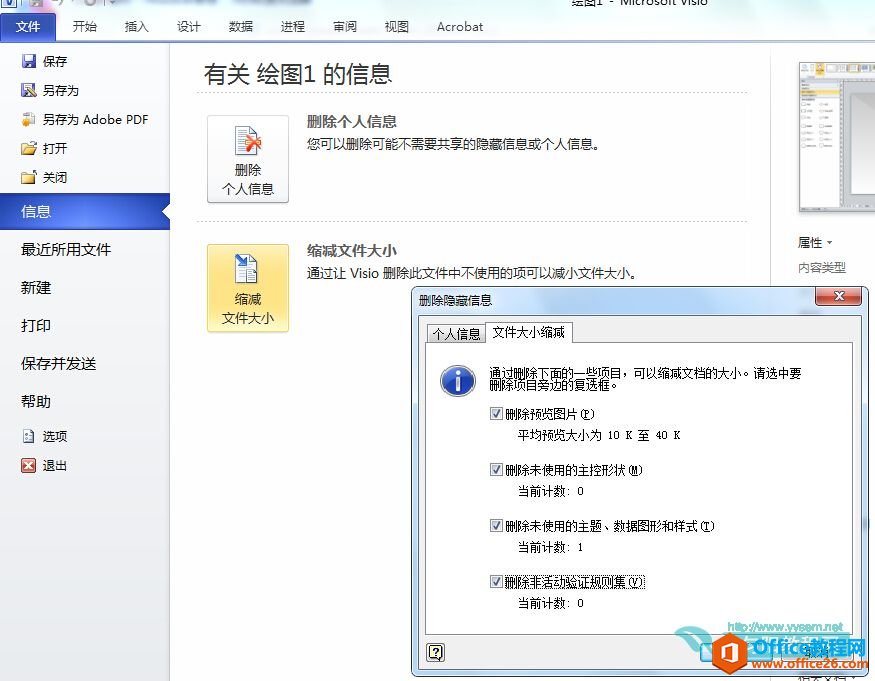Image resolution: width=875 pixels, height=681 pixels.
Task: Open the 视图 ribbon tab
Action: click(x=397, y=26)
